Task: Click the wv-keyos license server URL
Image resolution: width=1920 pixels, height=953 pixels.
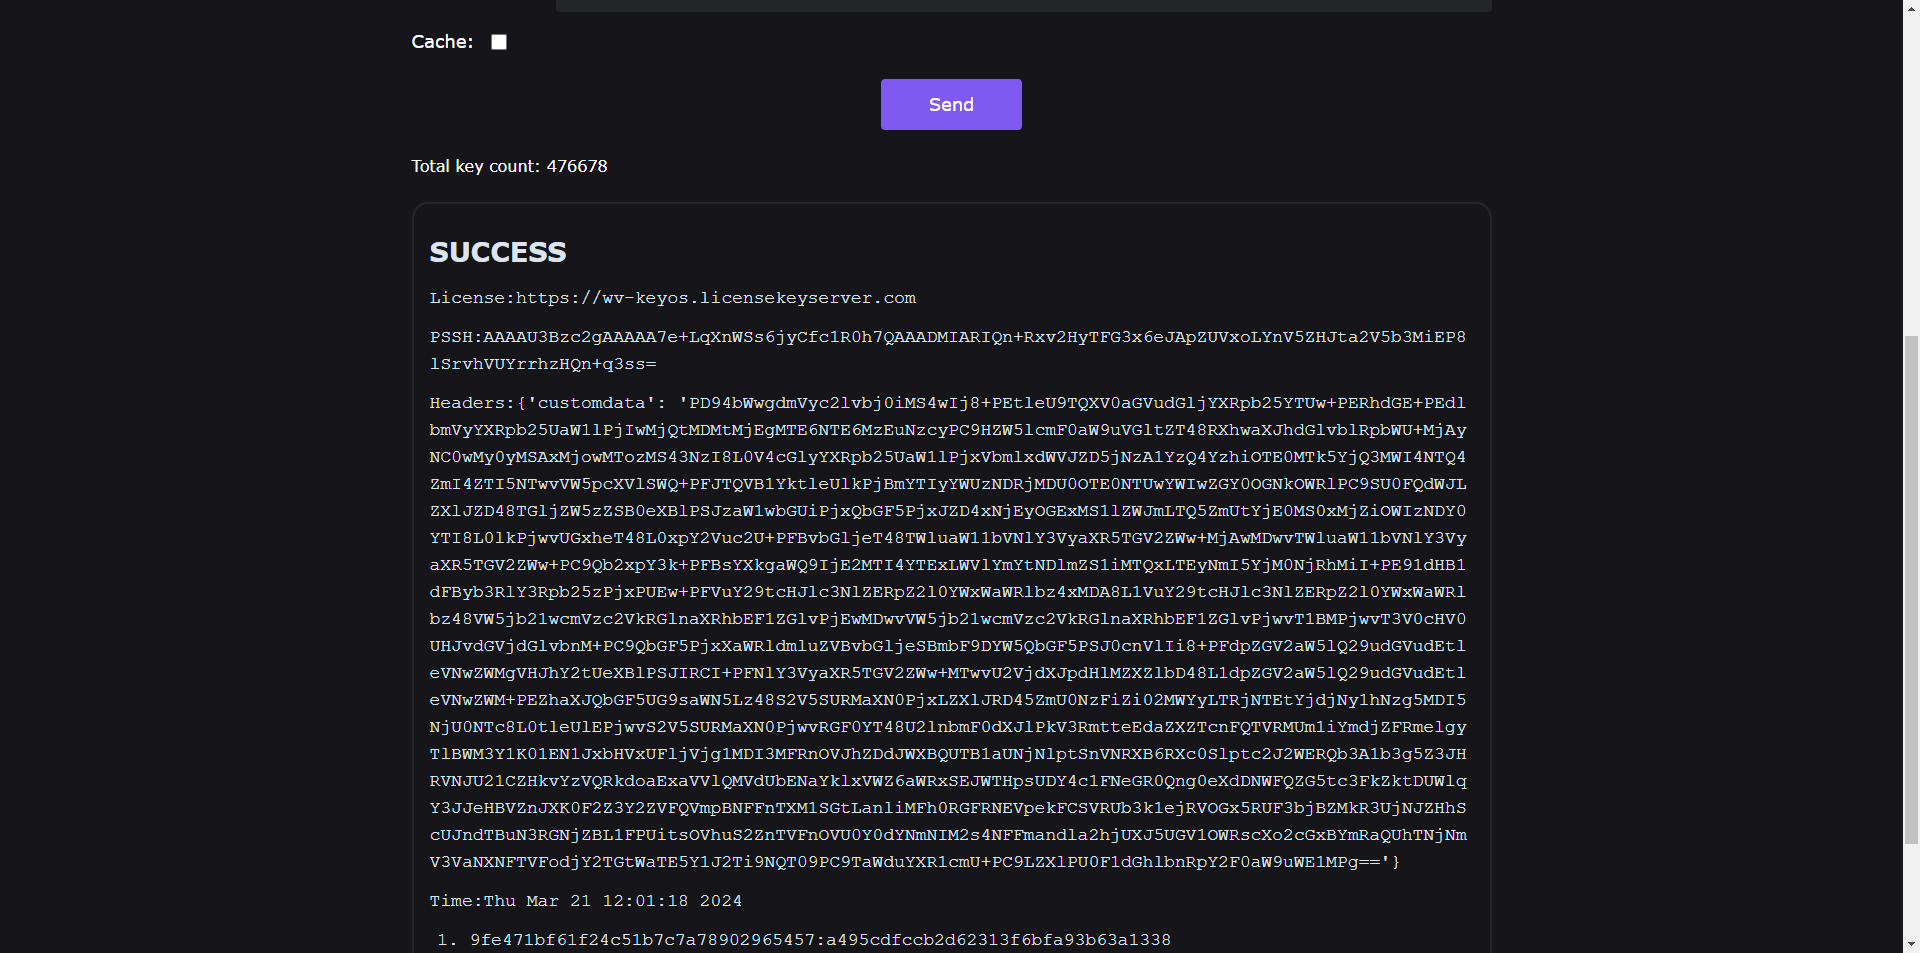Action: 716,298
